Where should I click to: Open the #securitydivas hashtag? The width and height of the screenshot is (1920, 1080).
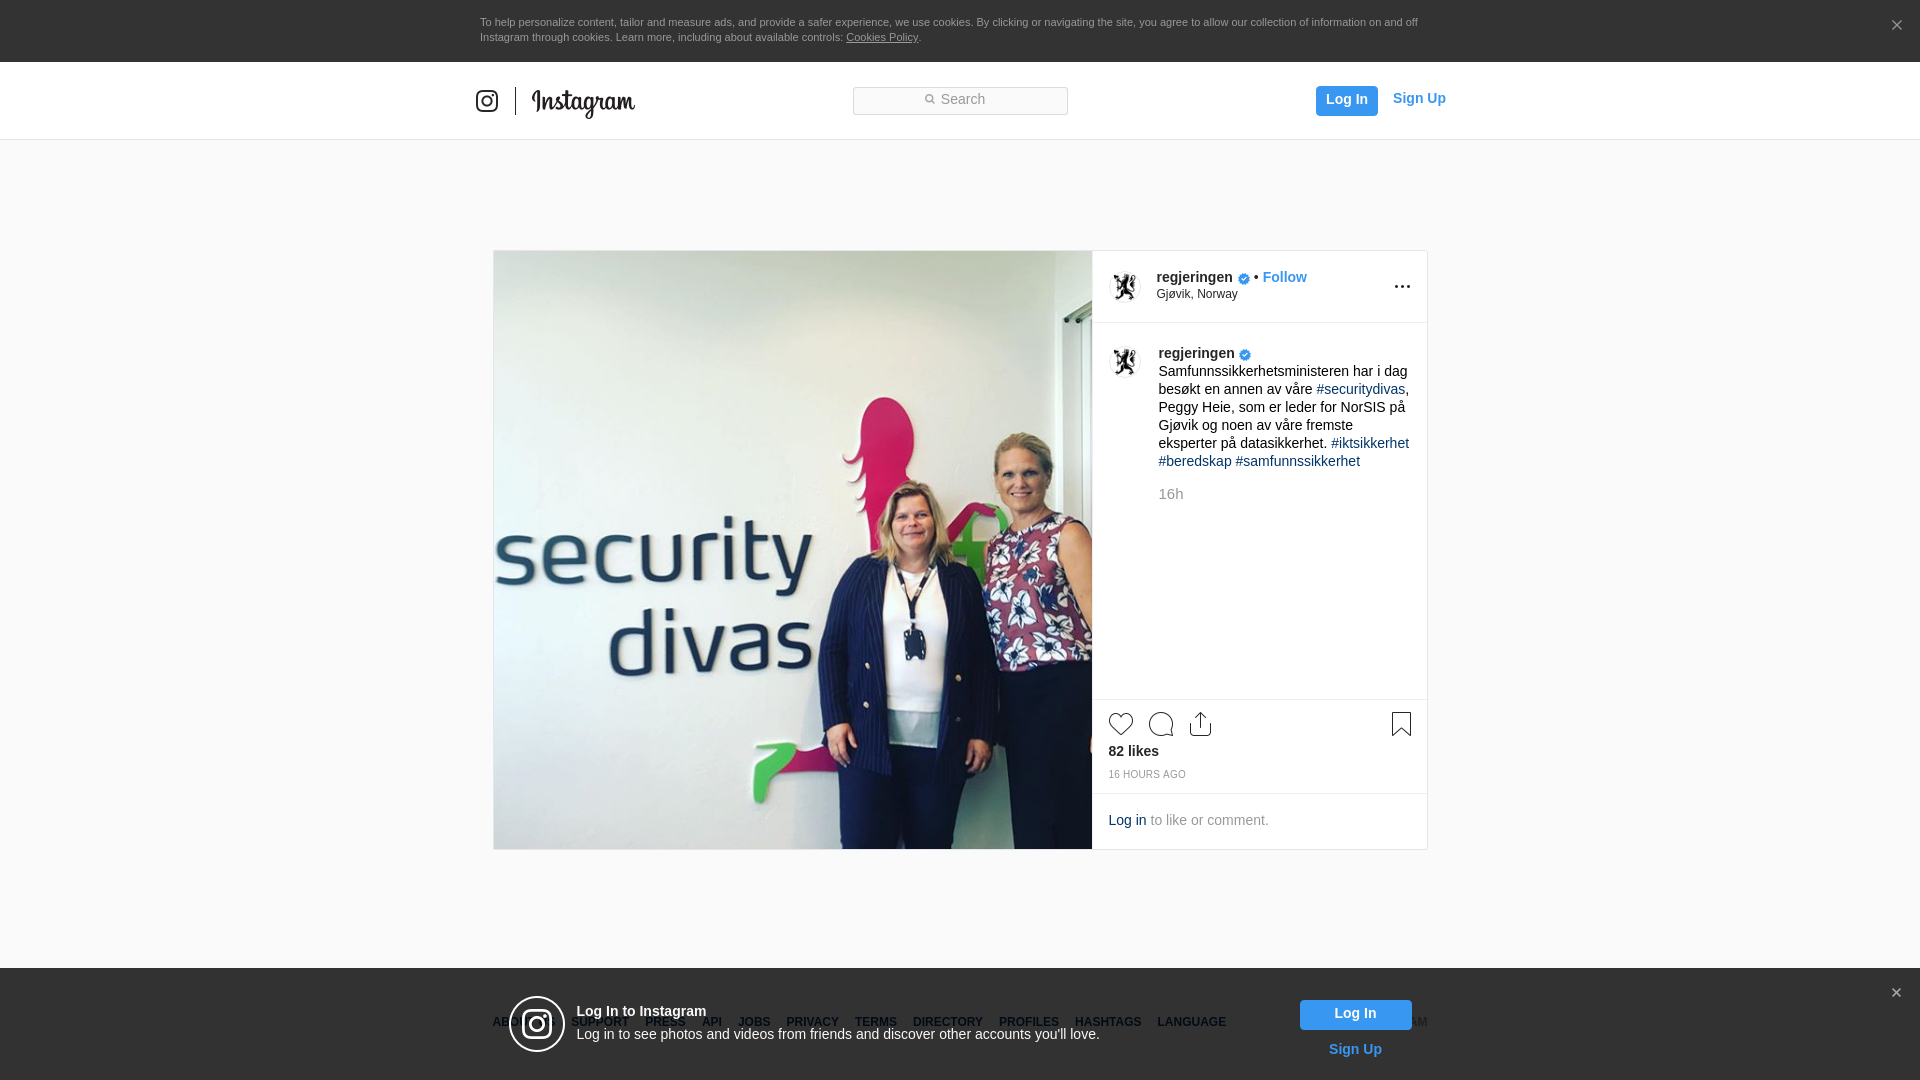[1360, 389]
